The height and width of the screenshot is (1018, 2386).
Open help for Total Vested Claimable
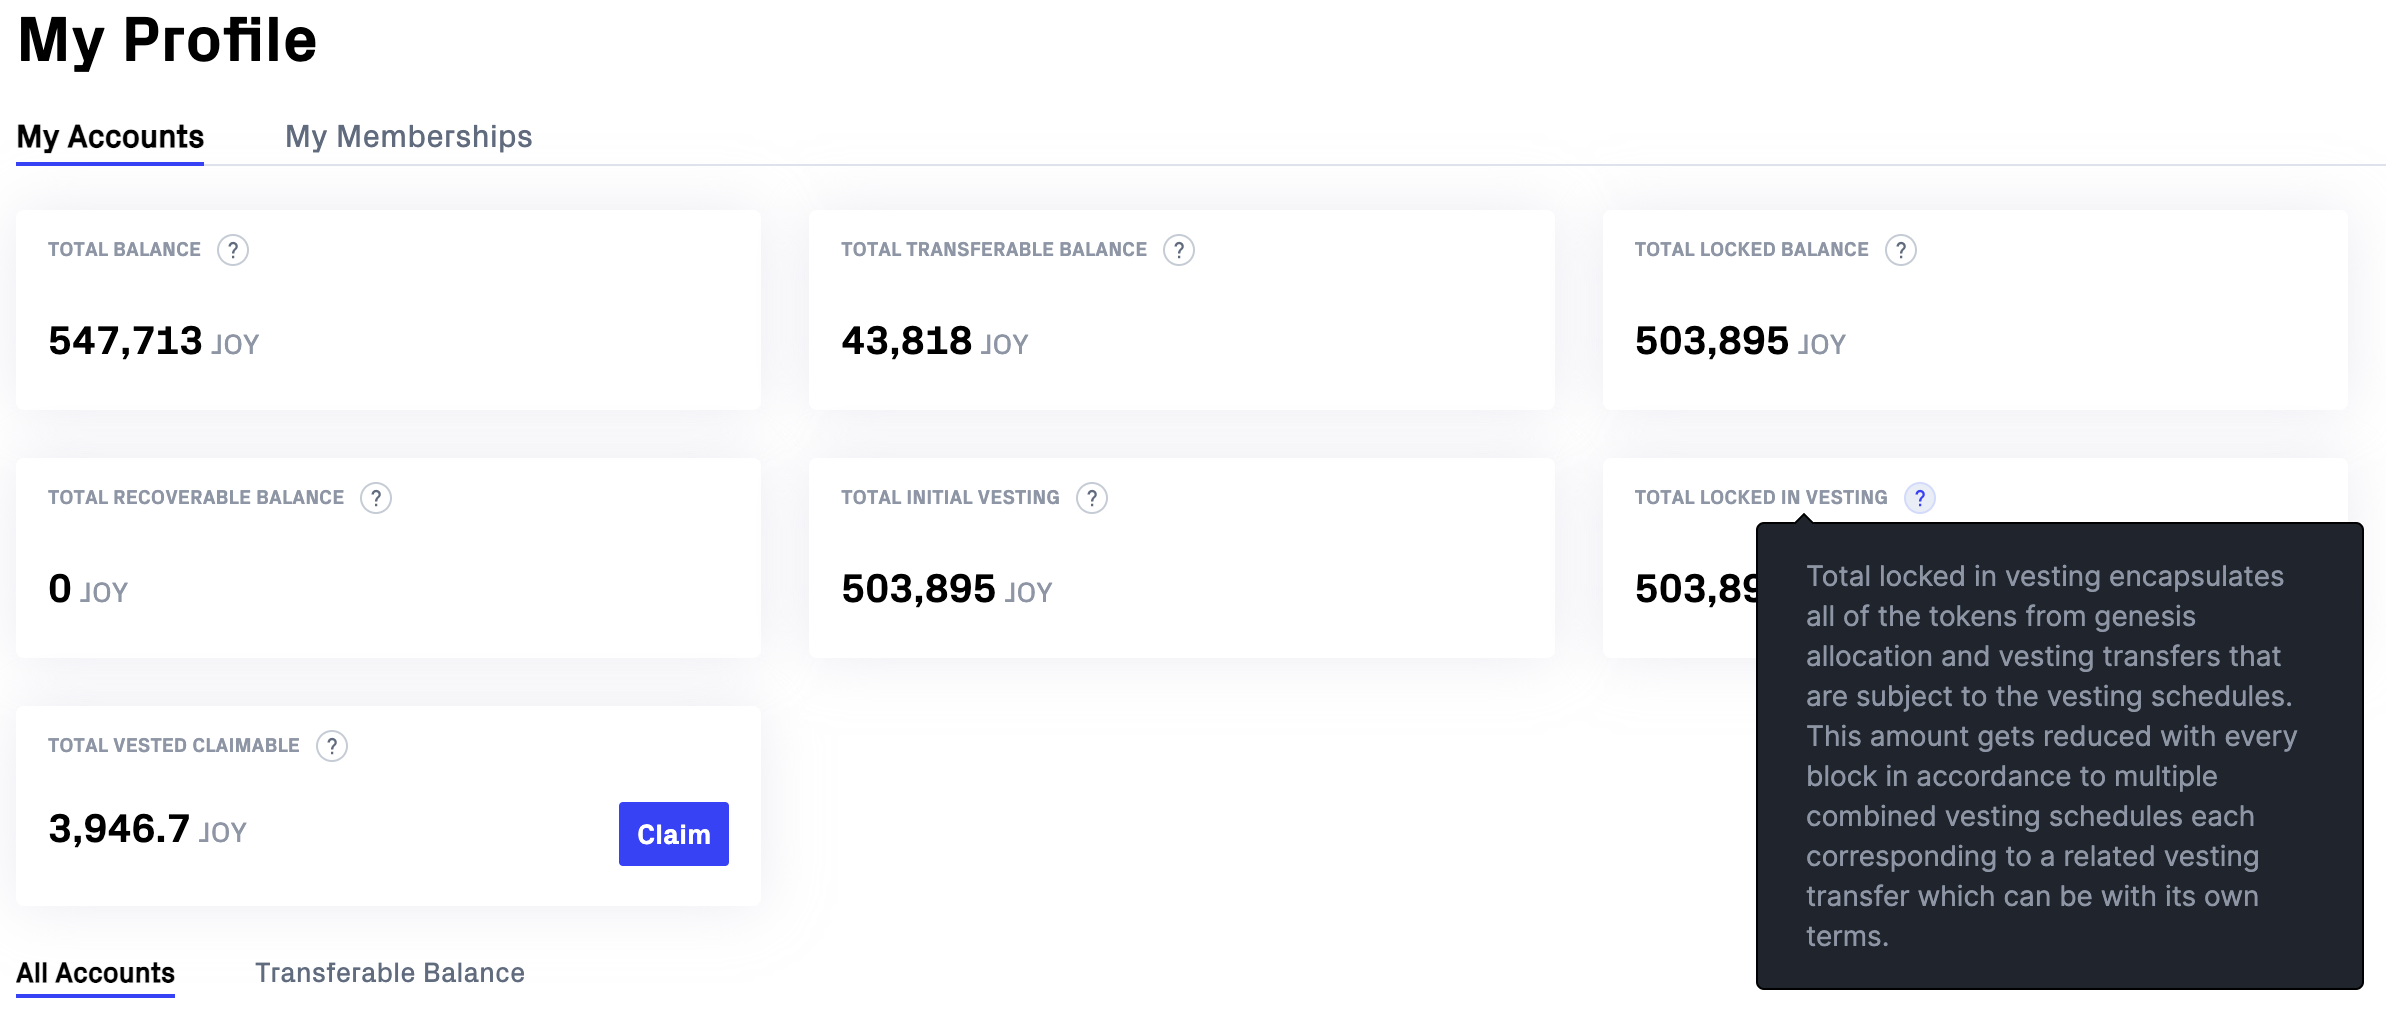(x=331, y=746)
